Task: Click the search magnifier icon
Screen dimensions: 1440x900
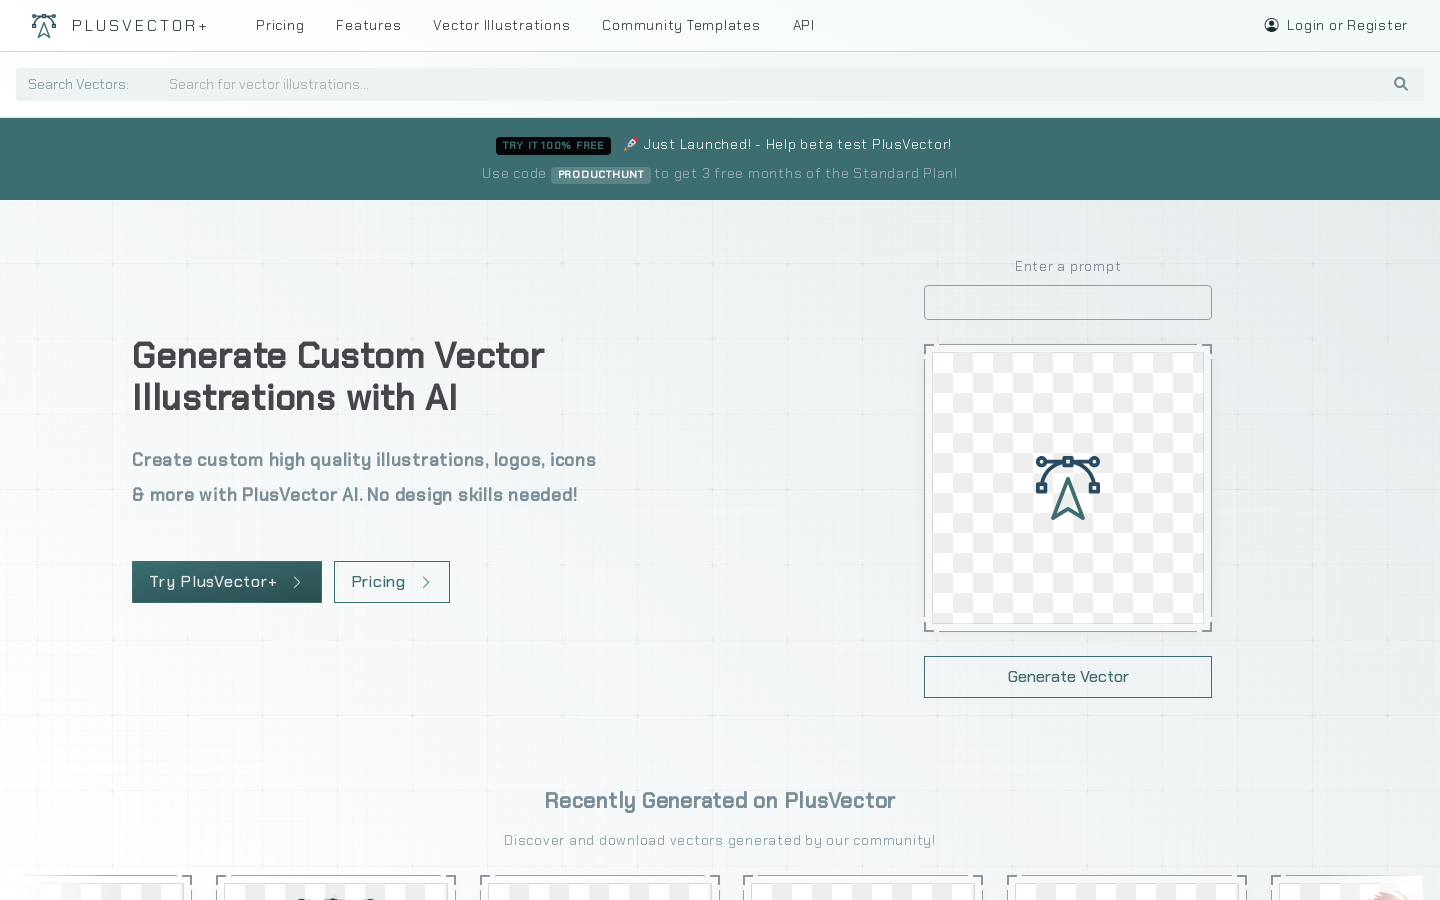Action: click(x=1400, y=84)
